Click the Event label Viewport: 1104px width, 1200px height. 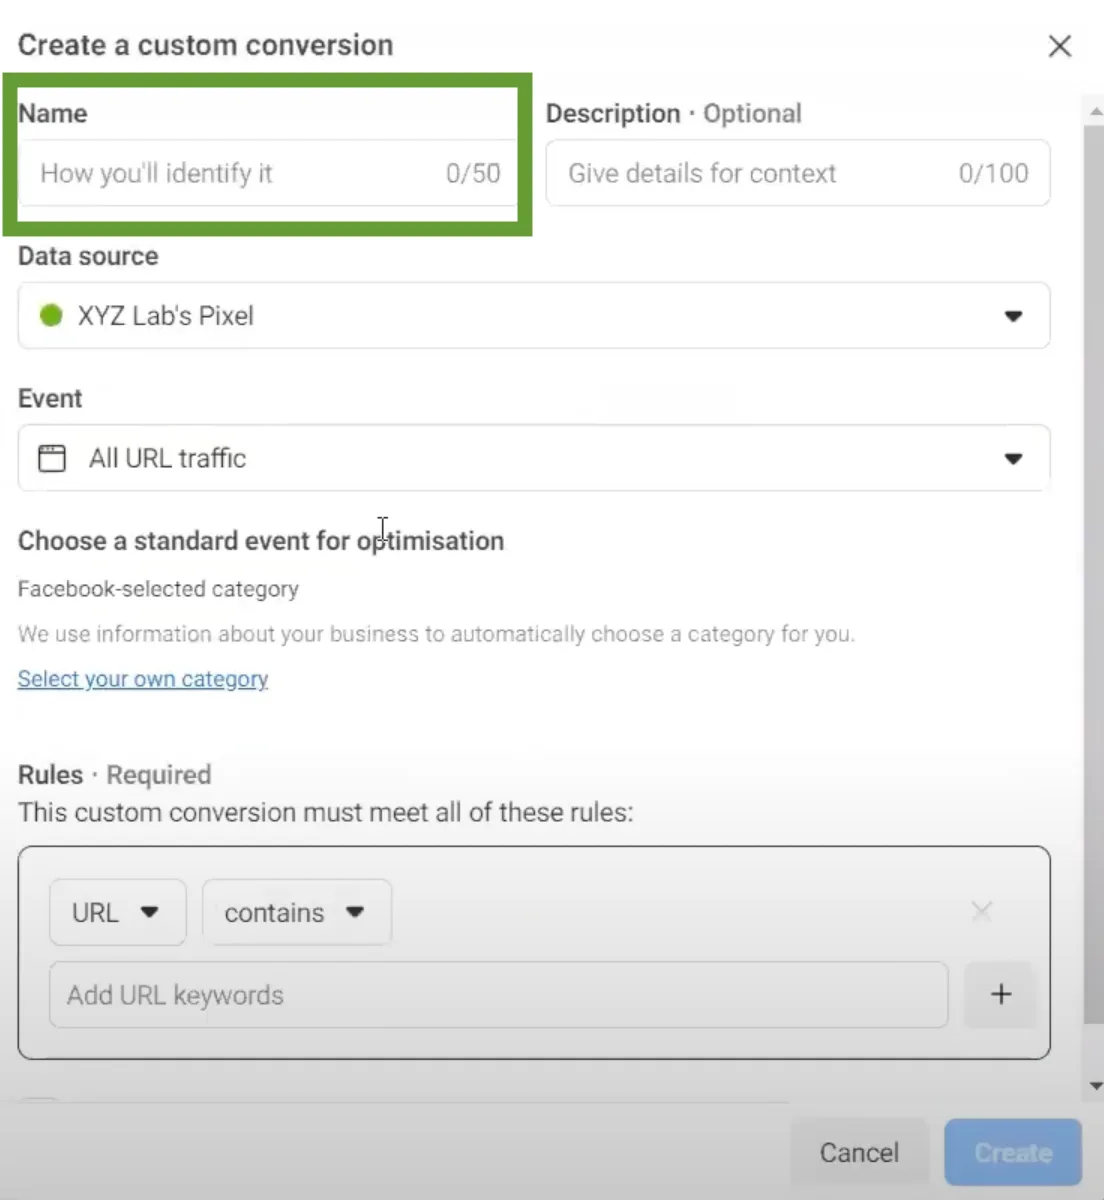50,398
